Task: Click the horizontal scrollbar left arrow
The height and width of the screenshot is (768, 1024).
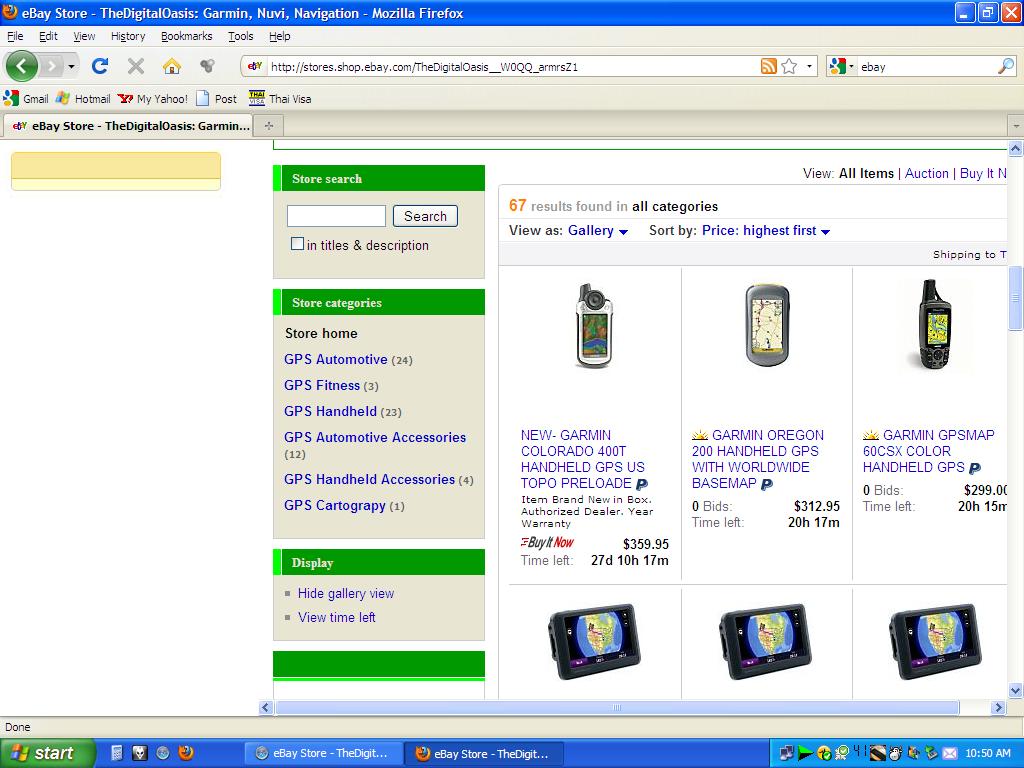Action: (266, 707)
